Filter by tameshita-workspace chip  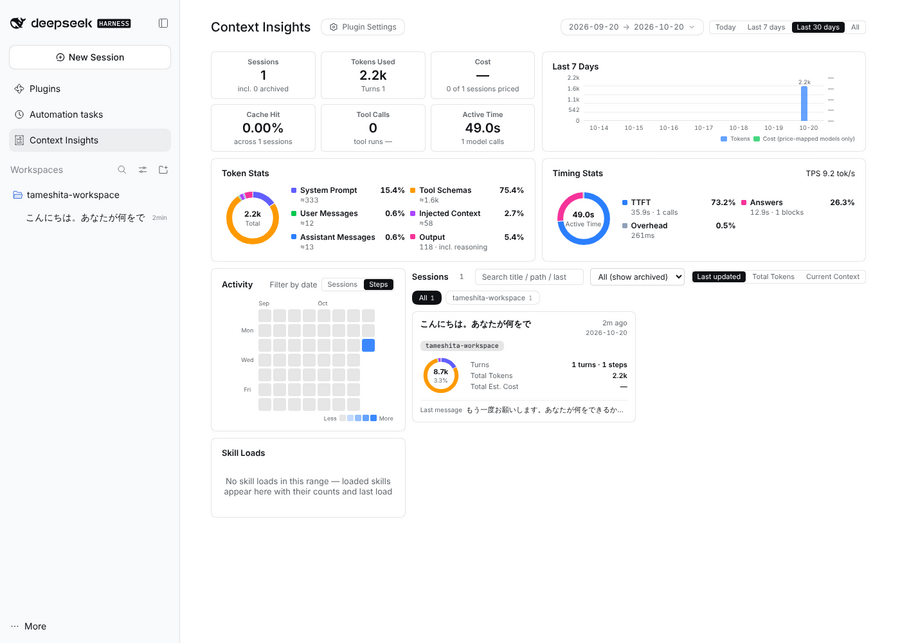(492, 298)
